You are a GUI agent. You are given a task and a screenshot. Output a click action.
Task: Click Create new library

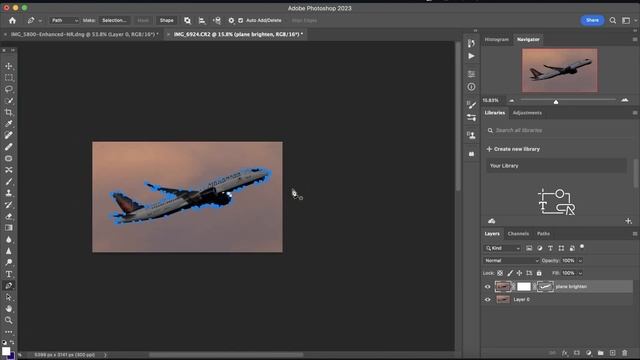(x=513, y=149)
